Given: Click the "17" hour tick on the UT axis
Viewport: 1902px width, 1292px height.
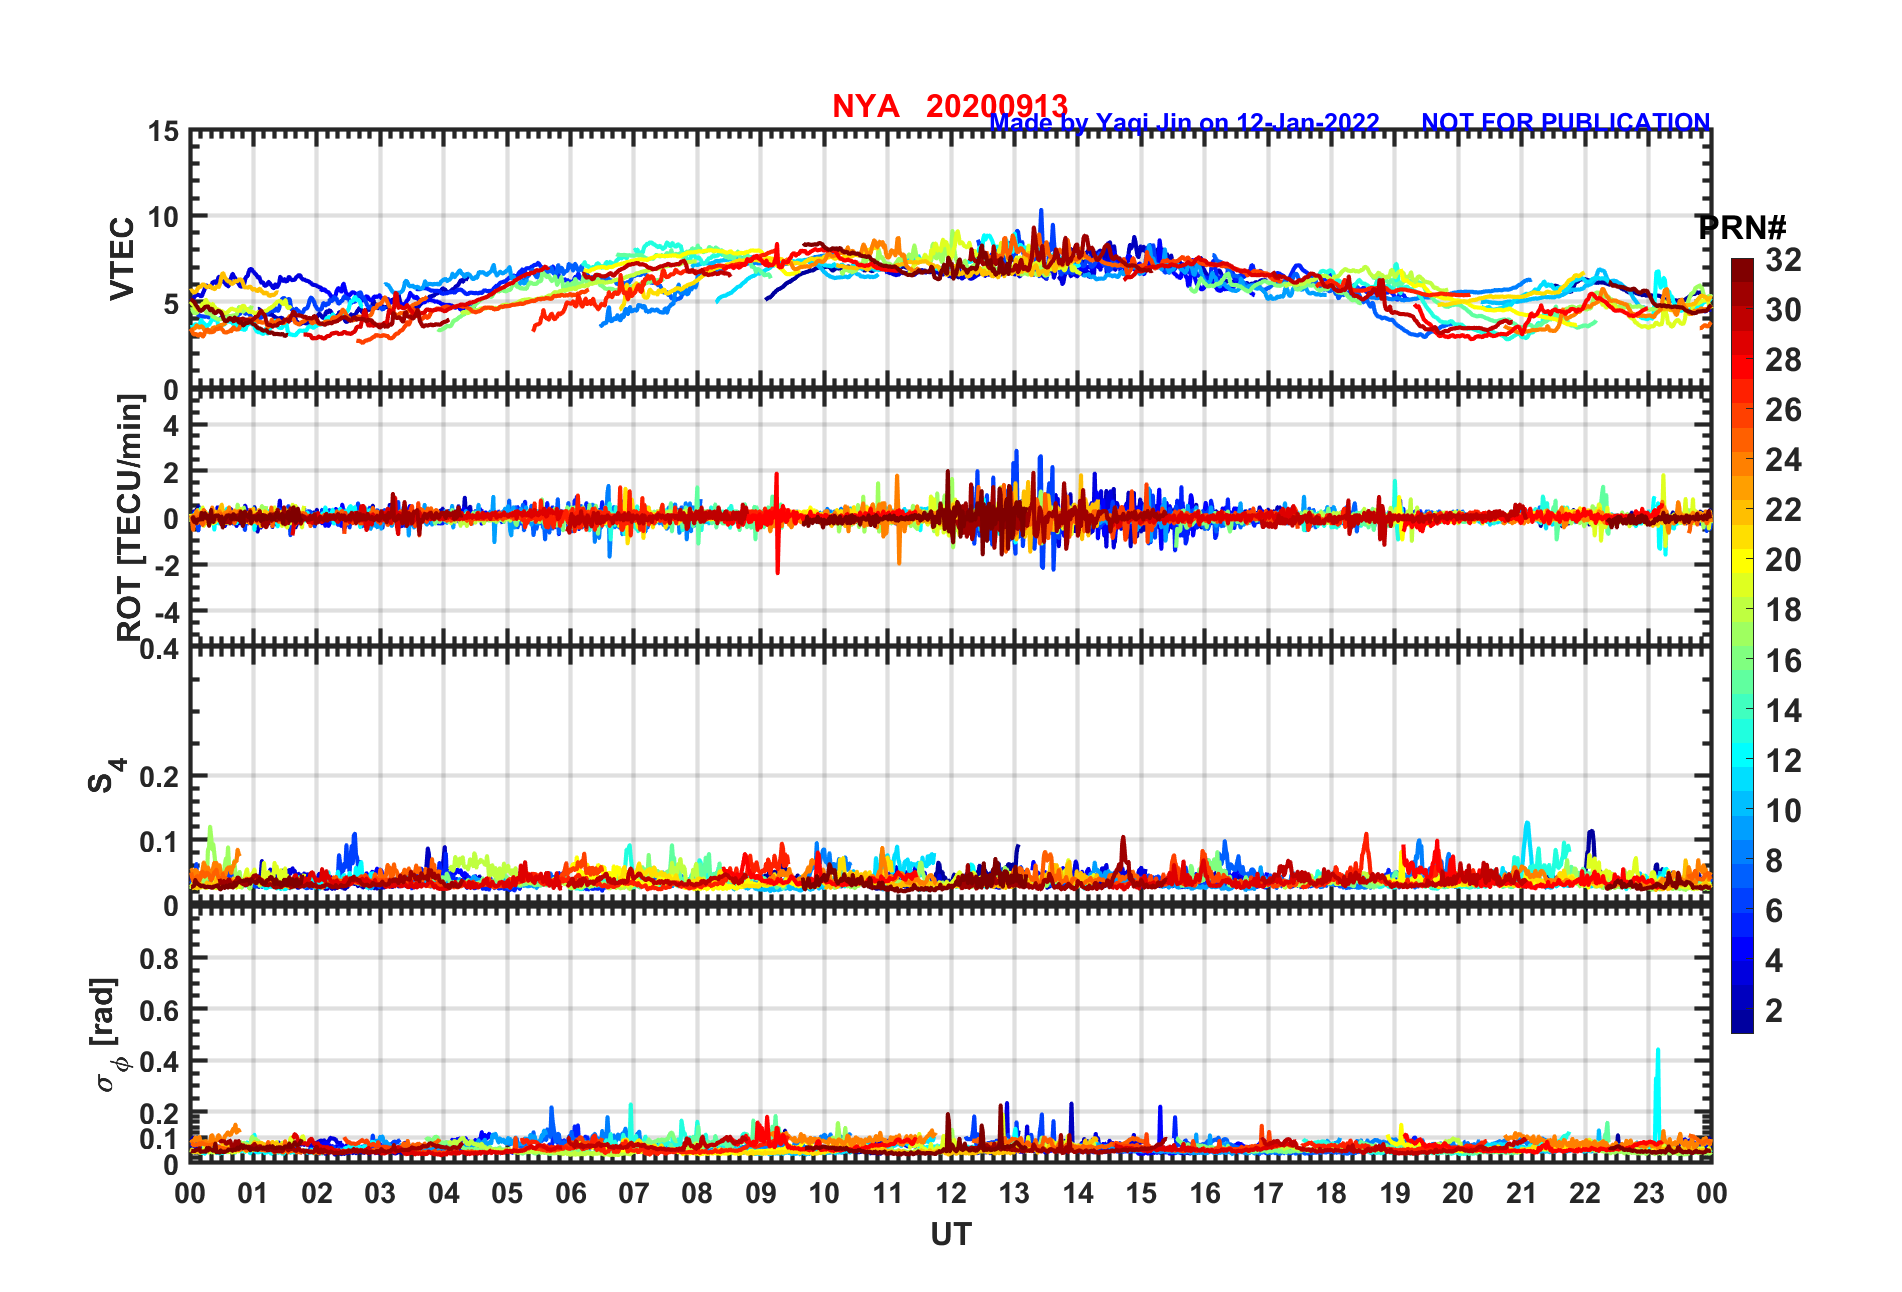Looking at the screenshot, I should 1268,1193.
